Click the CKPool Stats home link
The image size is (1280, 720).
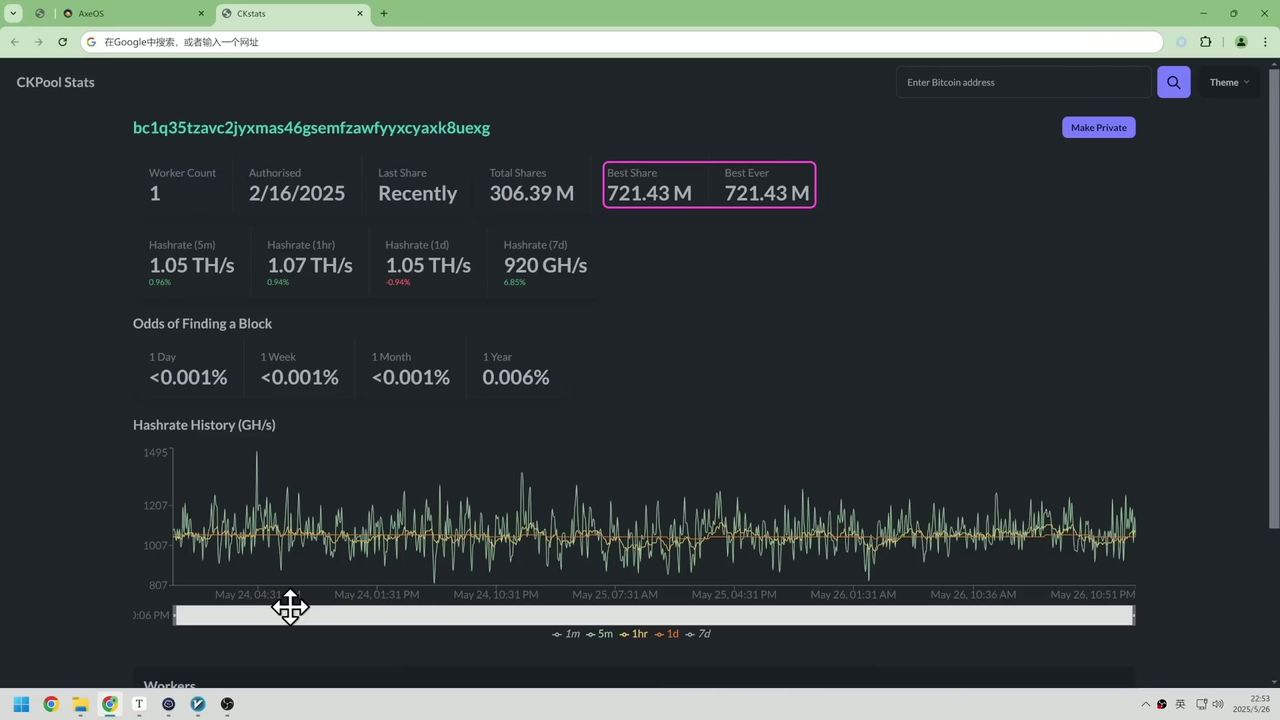point(55,82)
